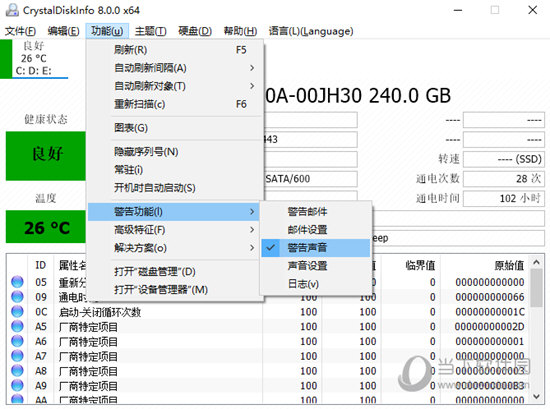This screenshot has width=550, height=409.
Task: Click the blue status orb for attribute A7
Action: (x=17, y=356)
